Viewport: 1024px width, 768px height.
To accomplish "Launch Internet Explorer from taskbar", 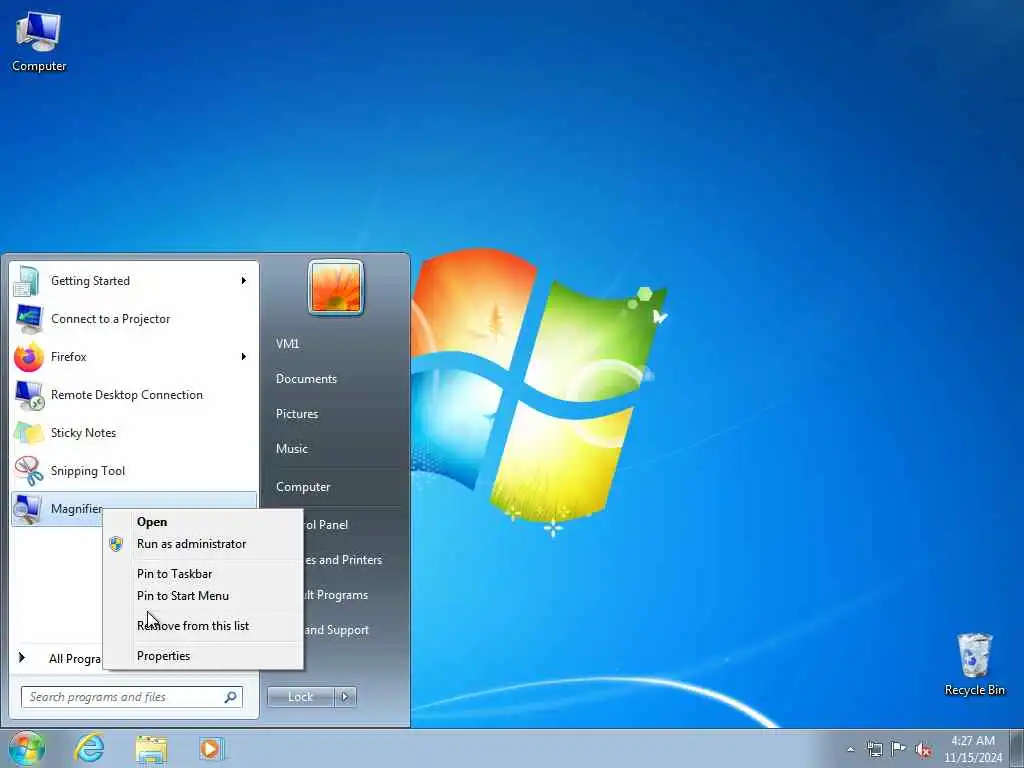I will [x=89, y=748].
